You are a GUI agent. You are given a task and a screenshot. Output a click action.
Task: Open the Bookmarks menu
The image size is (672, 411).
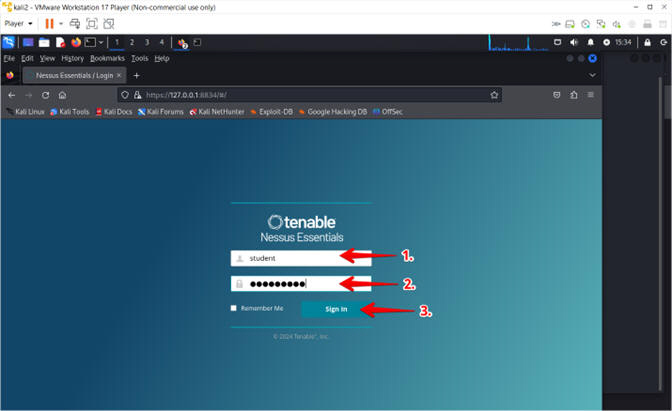point(107,58)
